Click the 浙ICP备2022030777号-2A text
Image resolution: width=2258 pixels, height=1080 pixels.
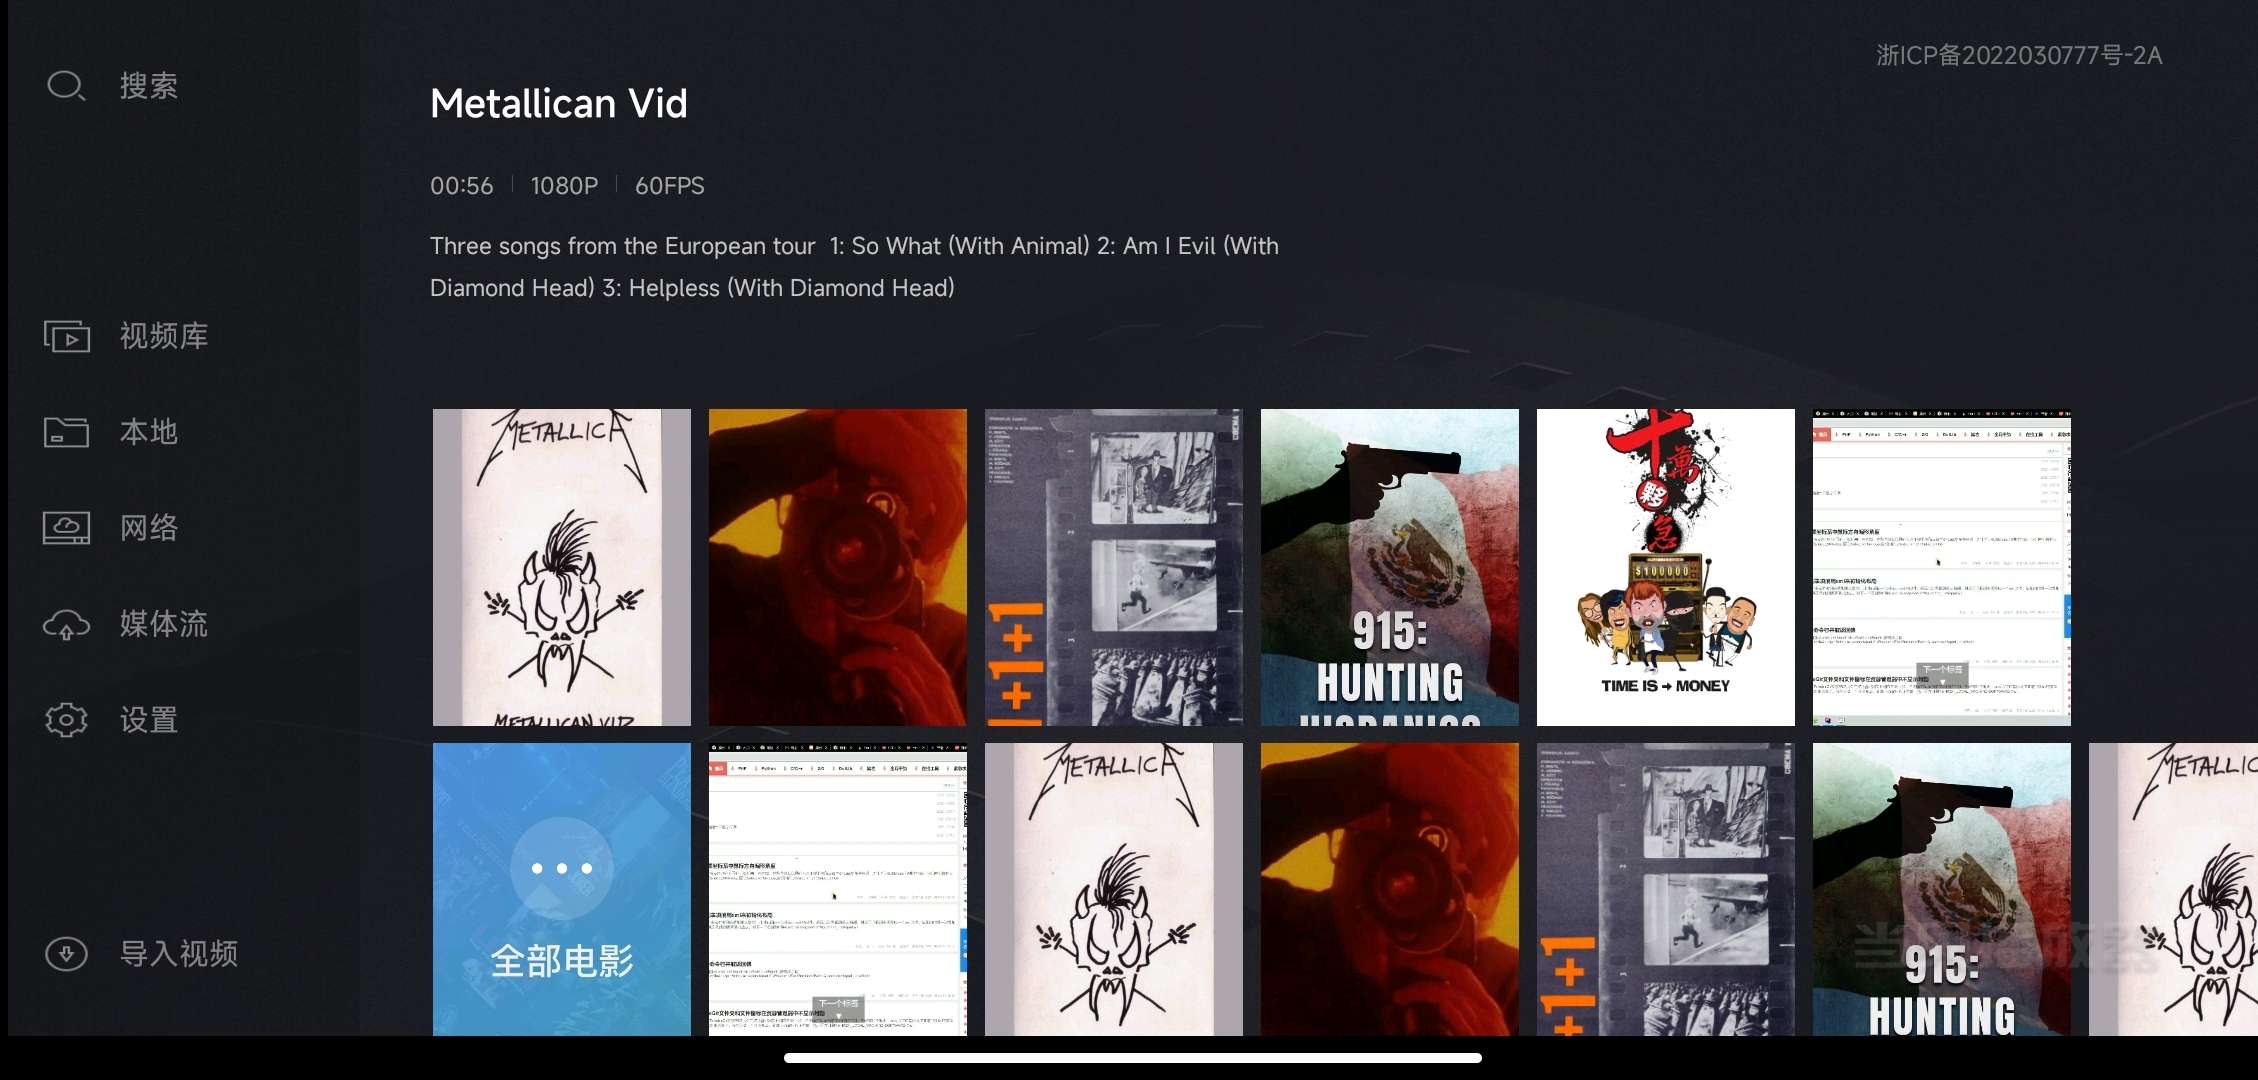point(2019,55)
